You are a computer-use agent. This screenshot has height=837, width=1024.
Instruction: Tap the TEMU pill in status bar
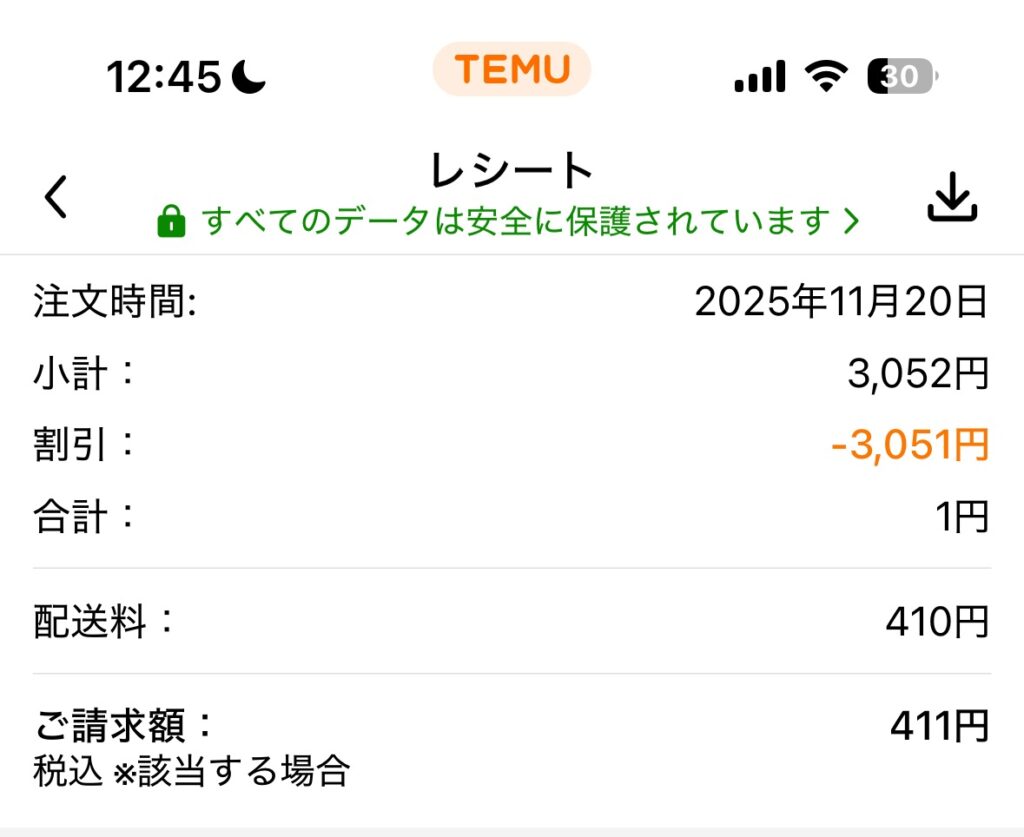coord(512,69)
